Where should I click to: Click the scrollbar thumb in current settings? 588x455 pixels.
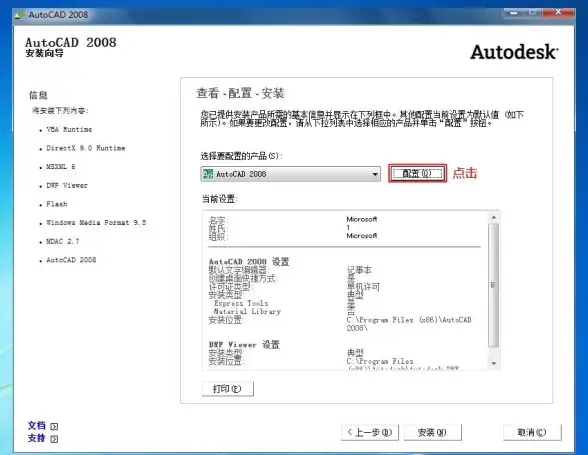494,285
